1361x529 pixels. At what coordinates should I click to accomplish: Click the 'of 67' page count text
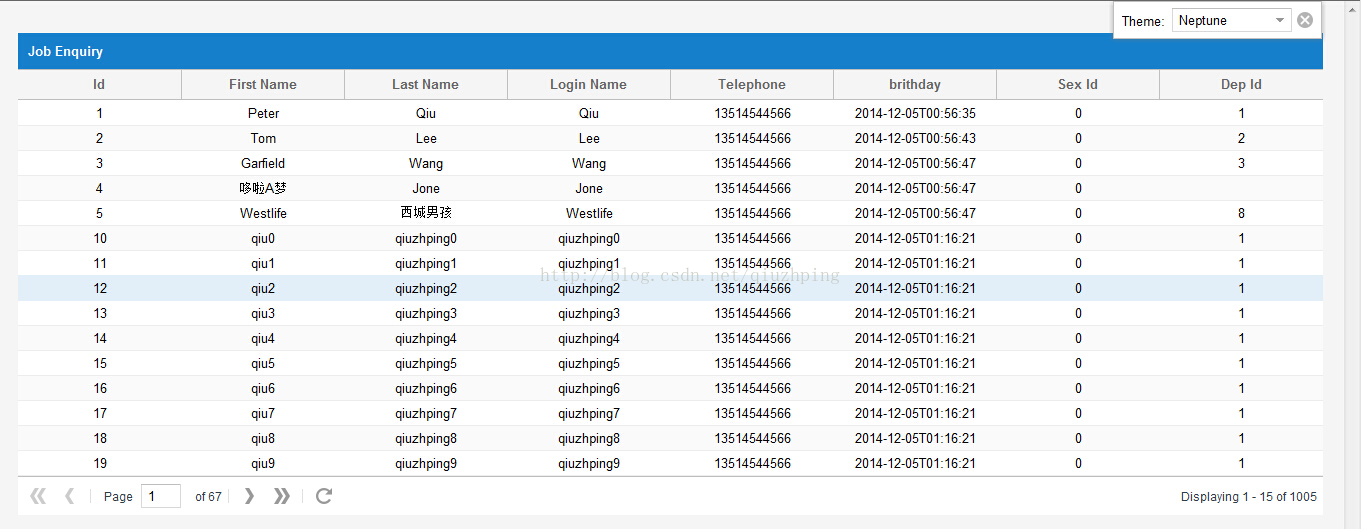point(208,496)
